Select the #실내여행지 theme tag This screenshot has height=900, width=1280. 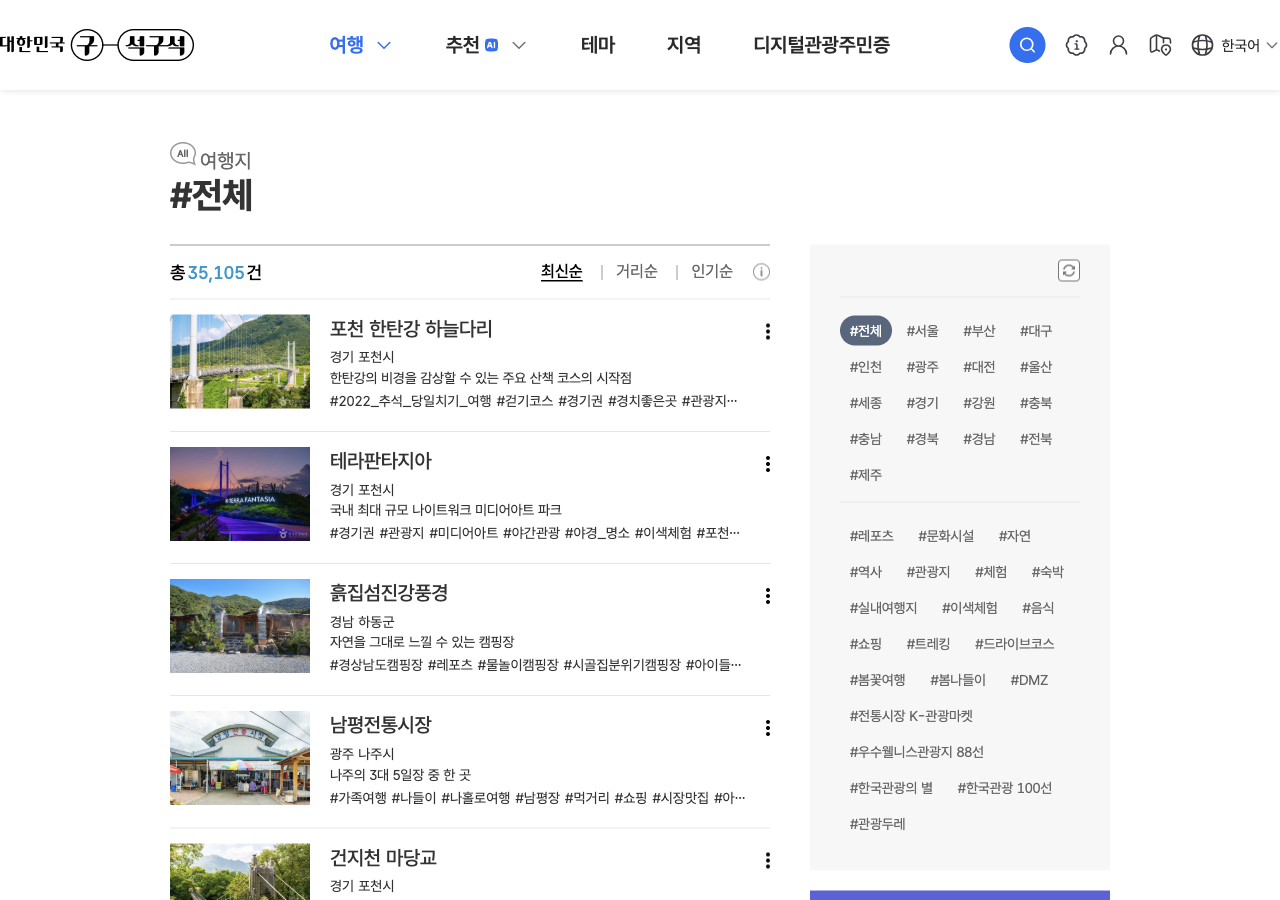point(883,608)
